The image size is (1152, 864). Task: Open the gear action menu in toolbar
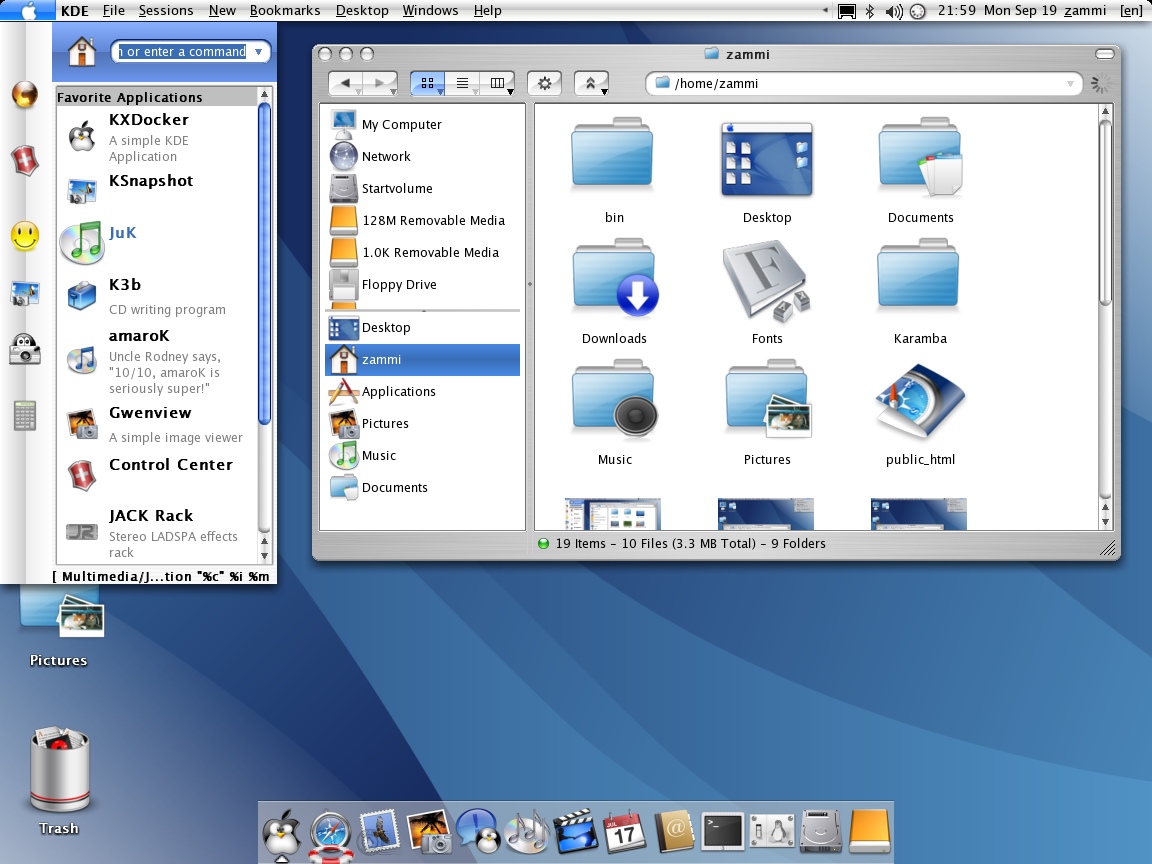[x=544, y=83]
